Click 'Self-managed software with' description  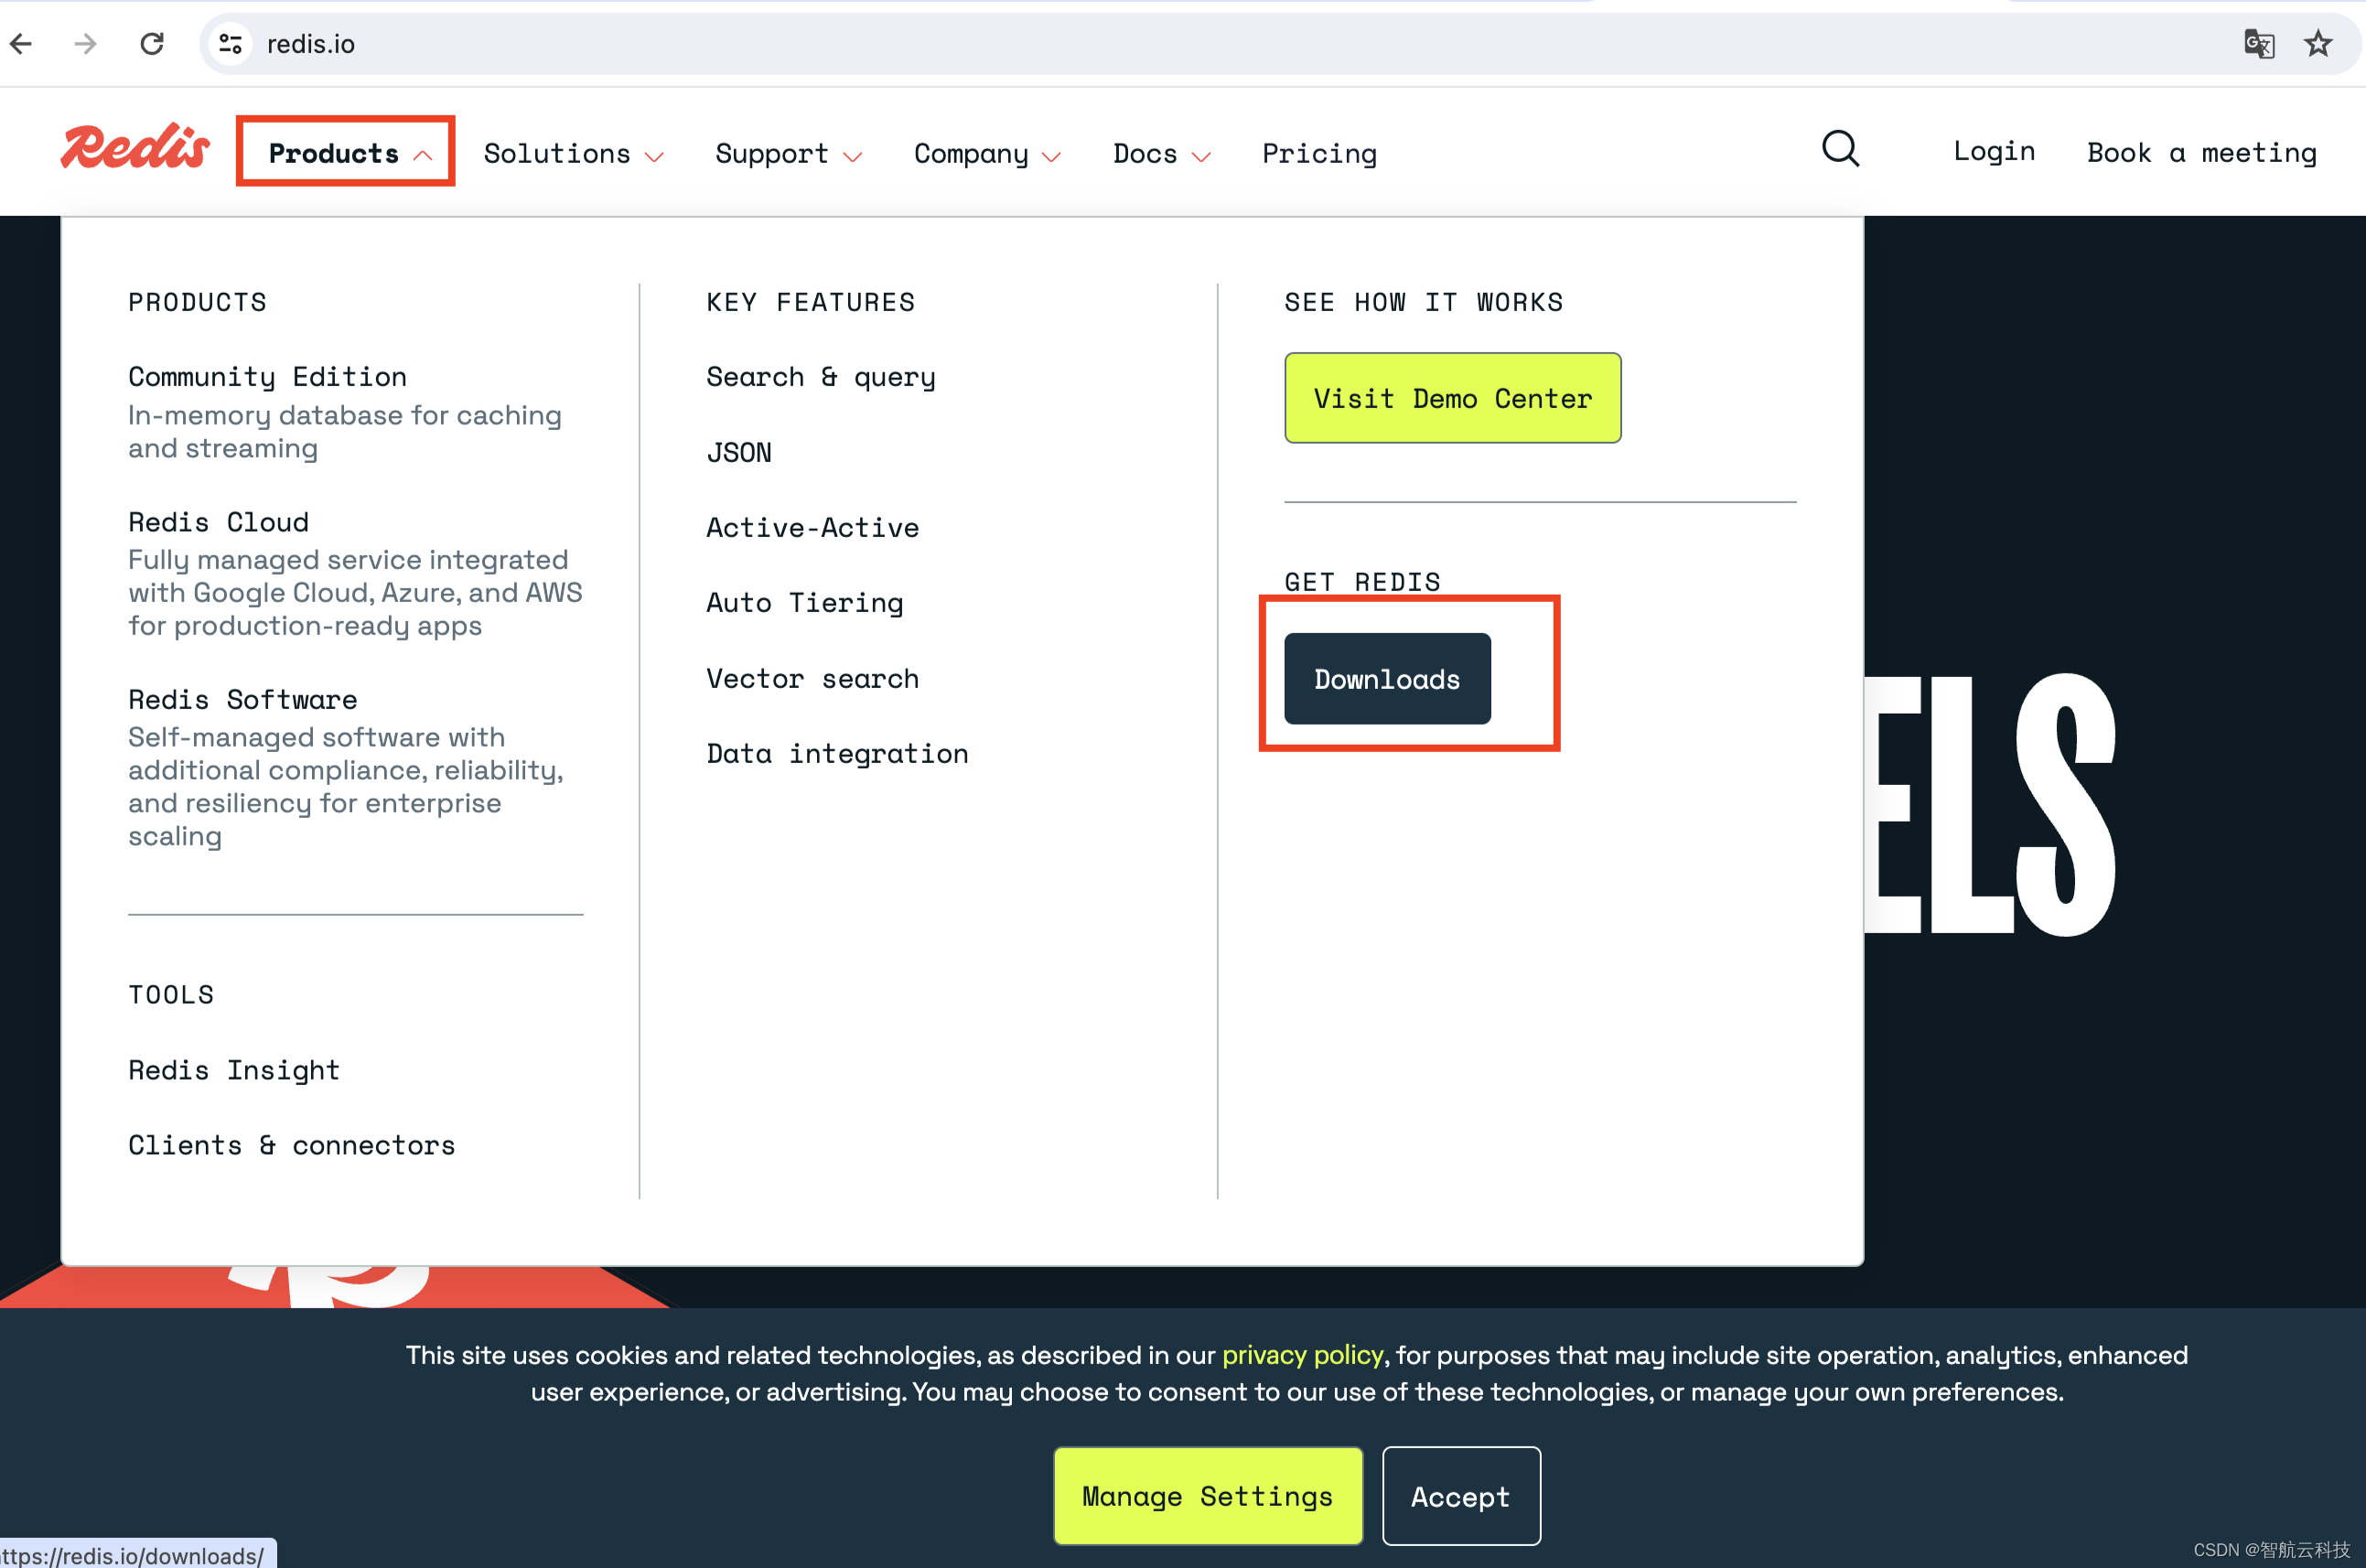click(346, 787)
